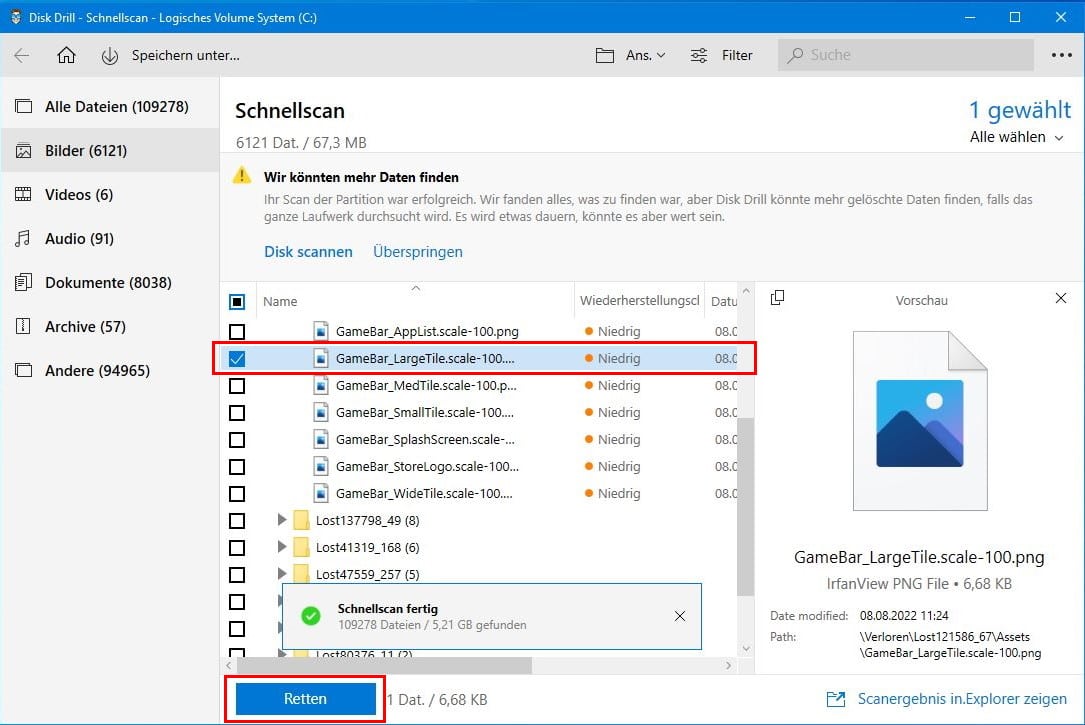Screen dimensions: 1085x725
Task: Check the GameBar_SmallTile checkbox
Action: click(237, 412)
